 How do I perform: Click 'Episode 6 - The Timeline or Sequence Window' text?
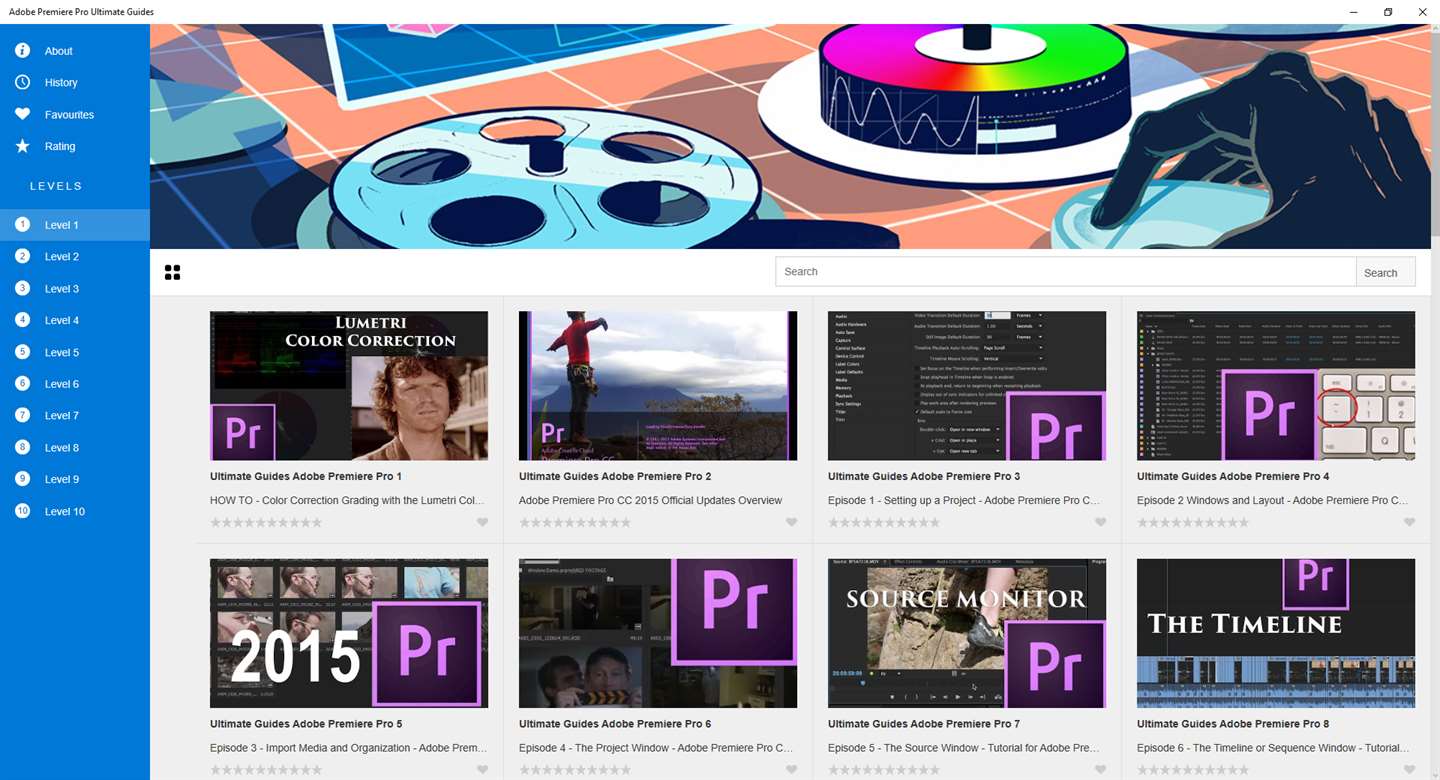[1273, 748]
